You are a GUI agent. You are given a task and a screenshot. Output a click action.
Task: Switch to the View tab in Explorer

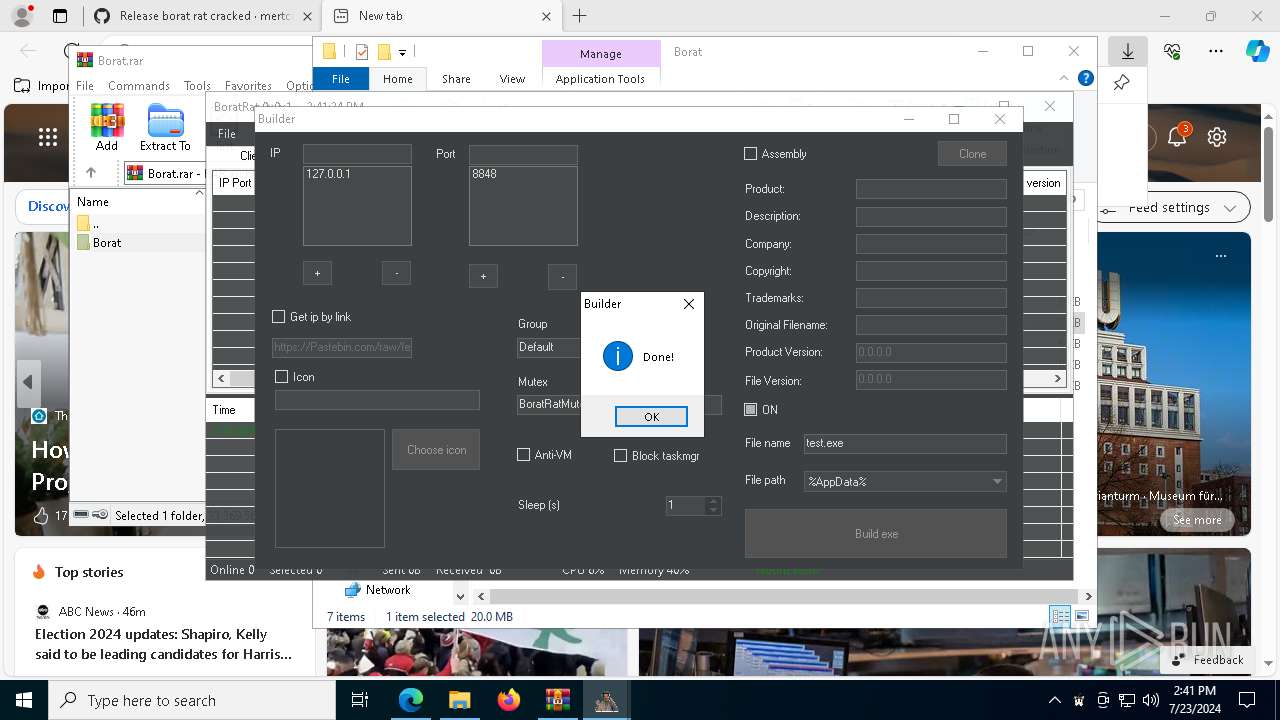tap(512, 79)
